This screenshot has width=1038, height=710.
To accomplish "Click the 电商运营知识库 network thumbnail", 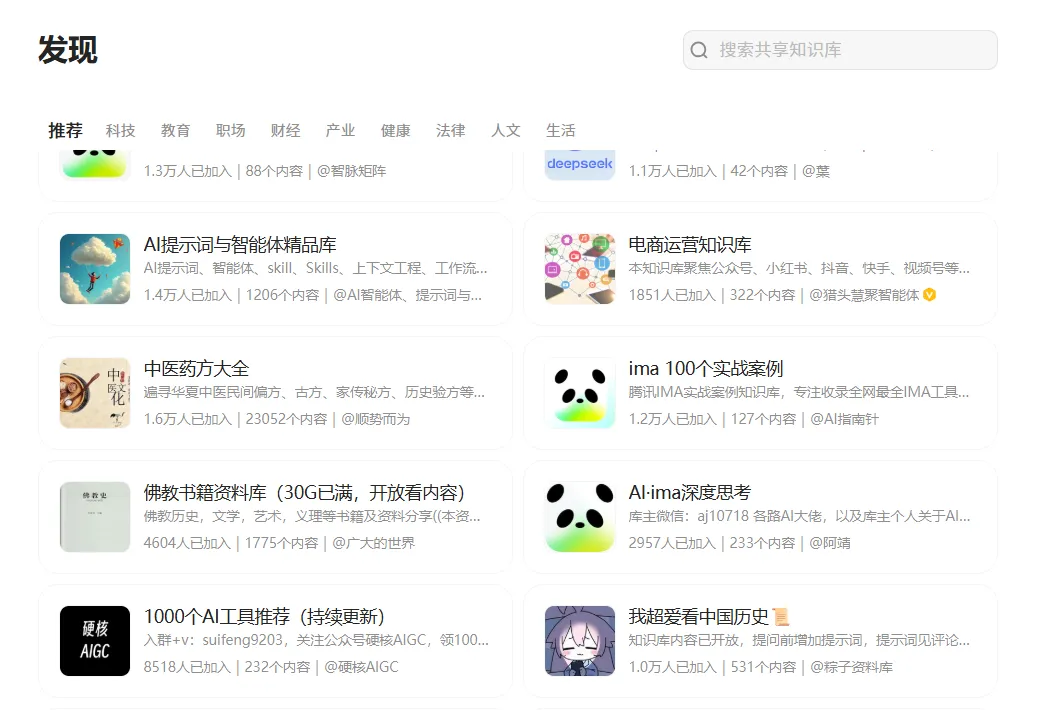I will coord(580,269).
